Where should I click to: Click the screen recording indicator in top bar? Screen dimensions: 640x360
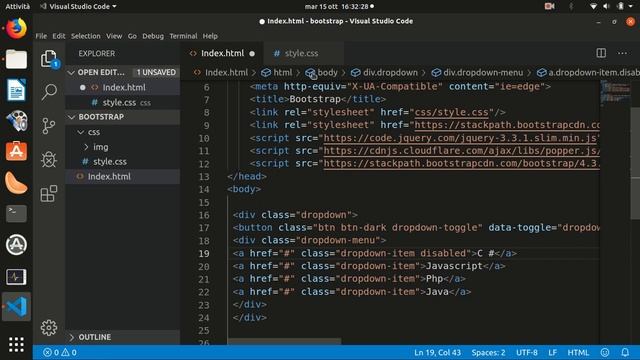(549, 6)
